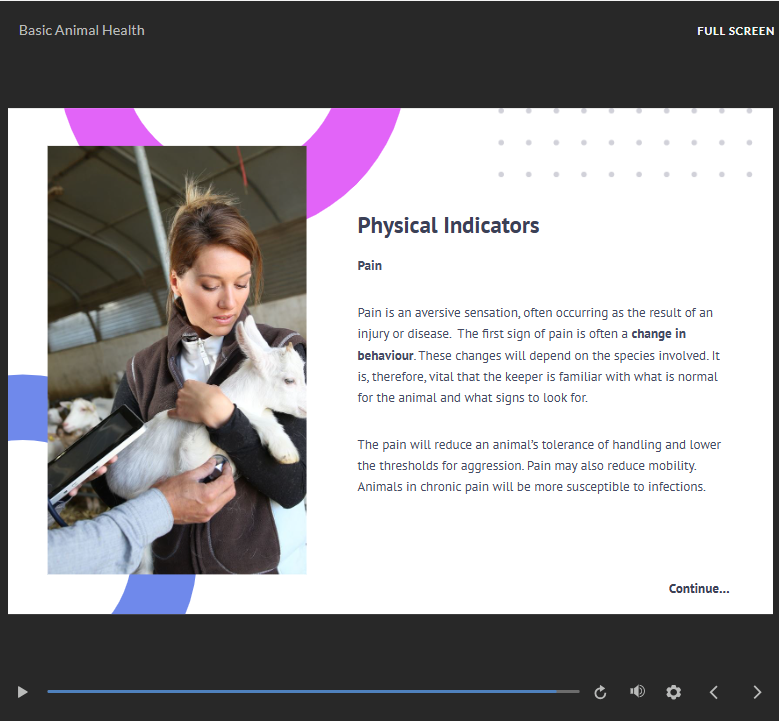Advance to next slide with right chevron
This screenshot has height=722, width=779.
click(757, 692)
